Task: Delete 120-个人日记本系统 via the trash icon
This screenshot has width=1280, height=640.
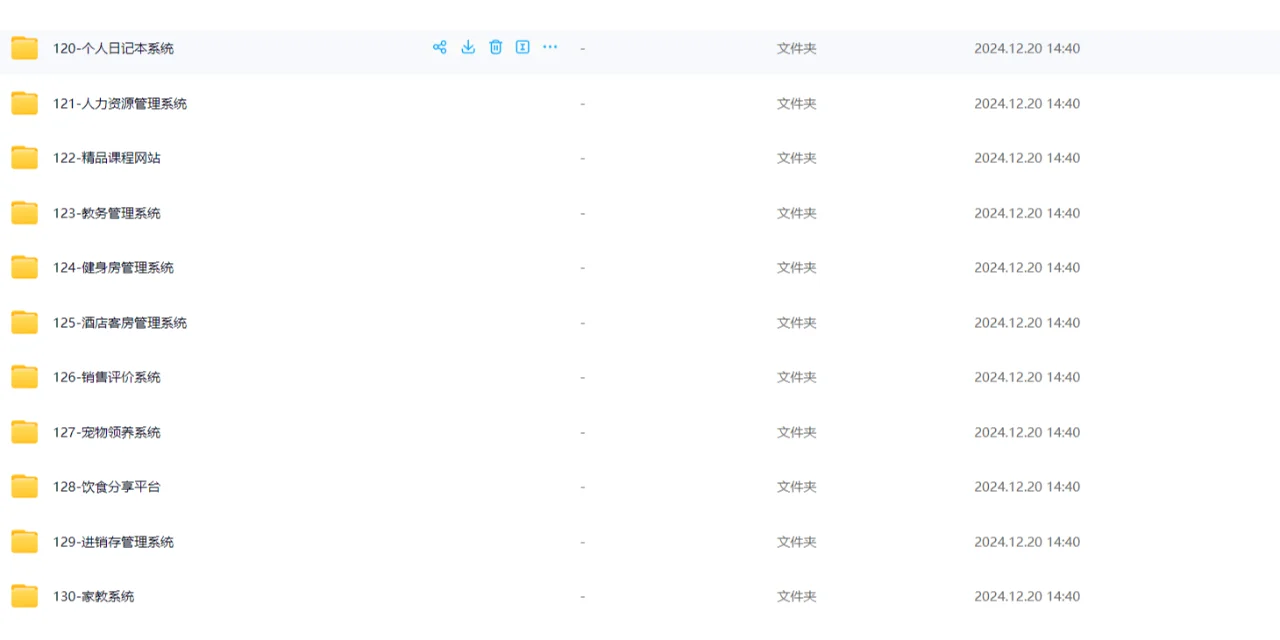Action: pos(495,46)
